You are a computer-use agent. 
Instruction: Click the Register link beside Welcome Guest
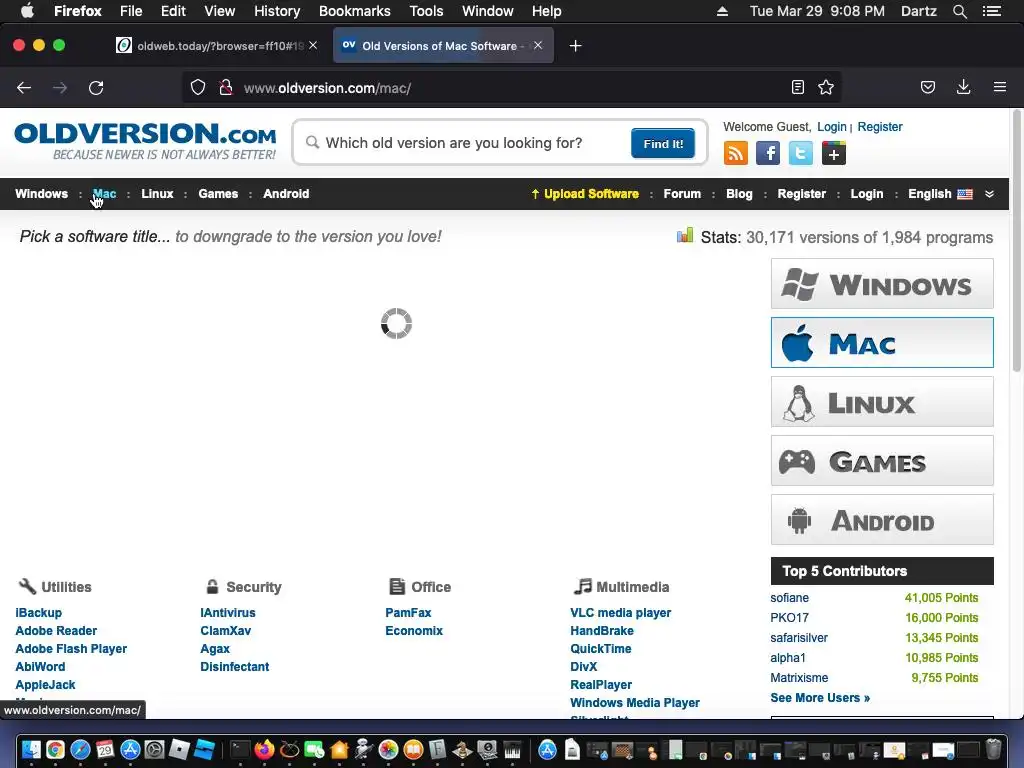(x=880, y=127)
